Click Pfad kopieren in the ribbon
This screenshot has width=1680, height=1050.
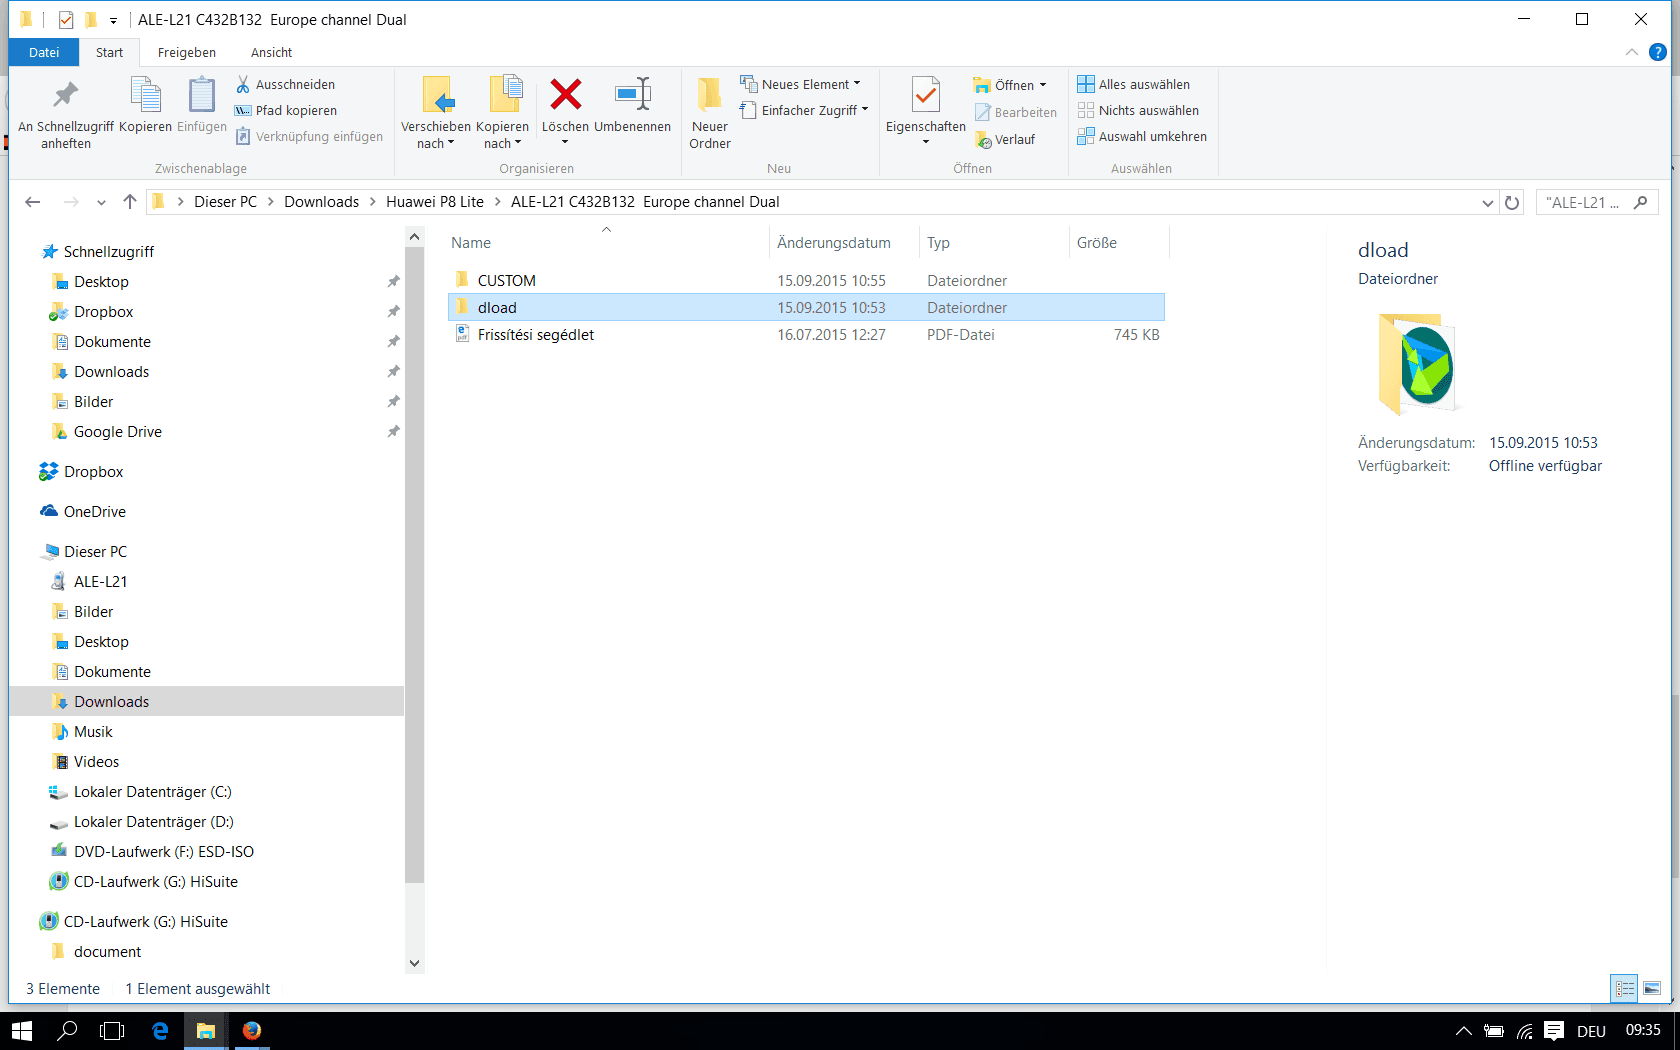click(x=286, y=111)
